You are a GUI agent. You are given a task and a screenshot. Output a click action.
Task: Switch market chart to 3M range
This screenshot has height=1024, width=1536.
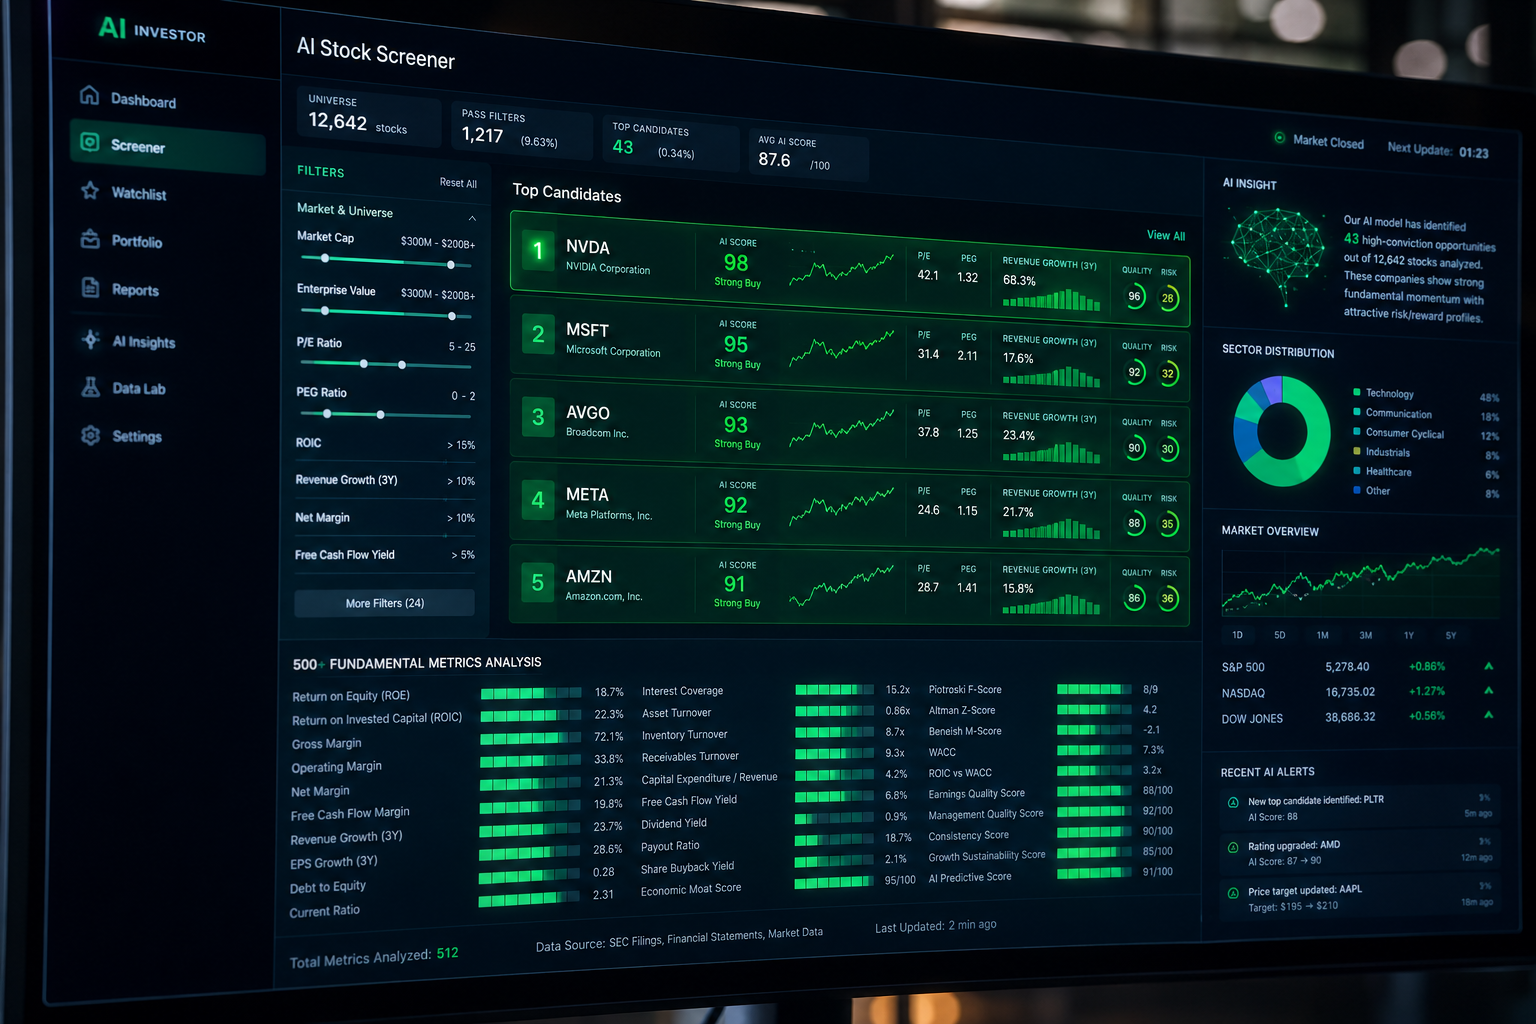click(1365, 635)
